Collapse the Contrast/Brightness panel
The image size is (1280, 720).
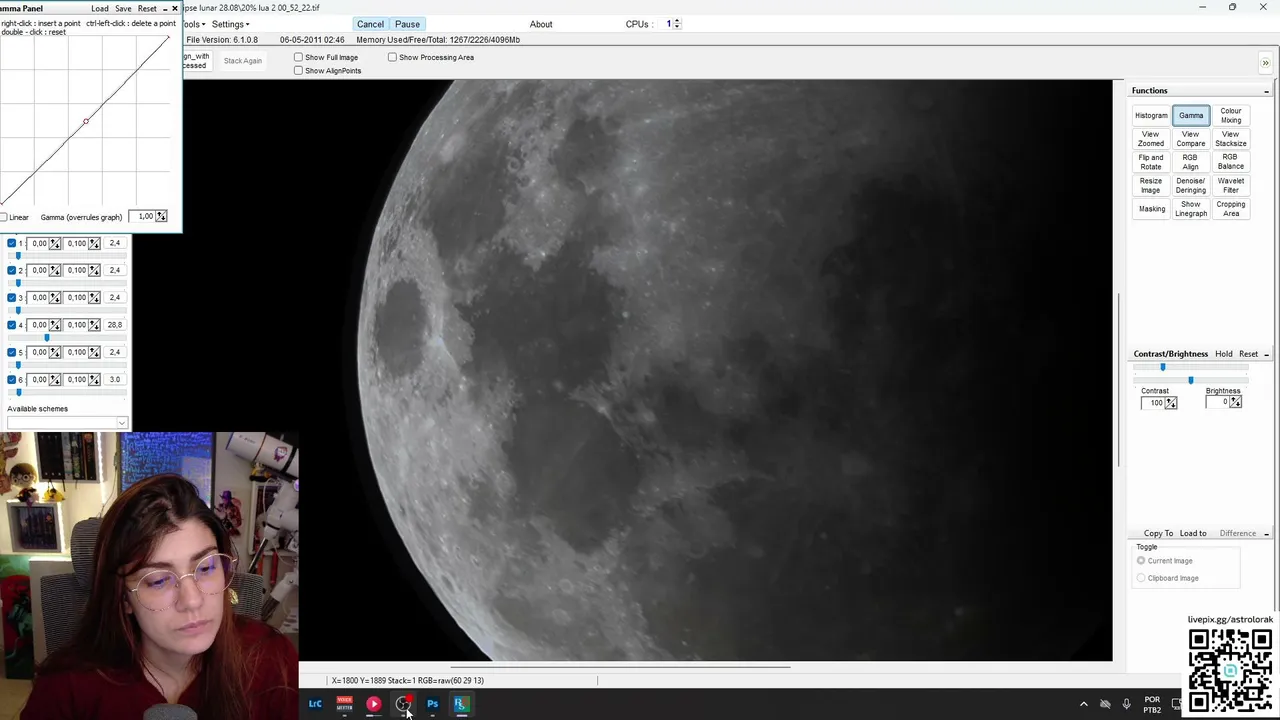1266,354
